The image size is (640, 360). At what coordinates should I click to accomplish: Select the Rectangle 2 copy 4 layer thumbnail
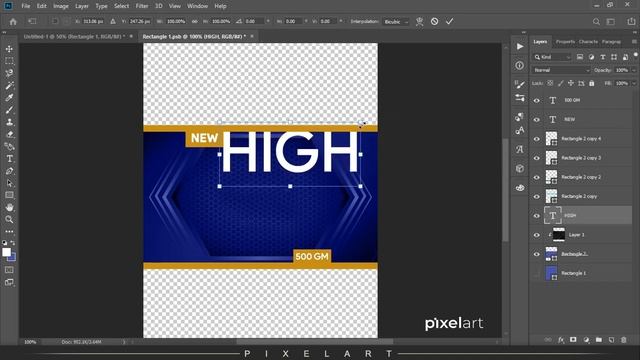click(x=551, y=139)
